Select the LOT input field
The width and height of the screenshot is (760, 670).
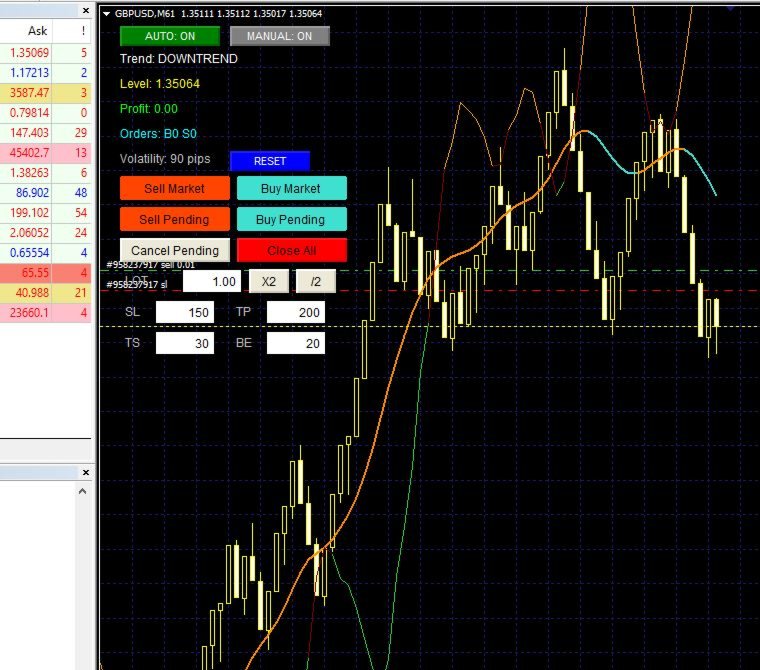click(x=212, y=281)
